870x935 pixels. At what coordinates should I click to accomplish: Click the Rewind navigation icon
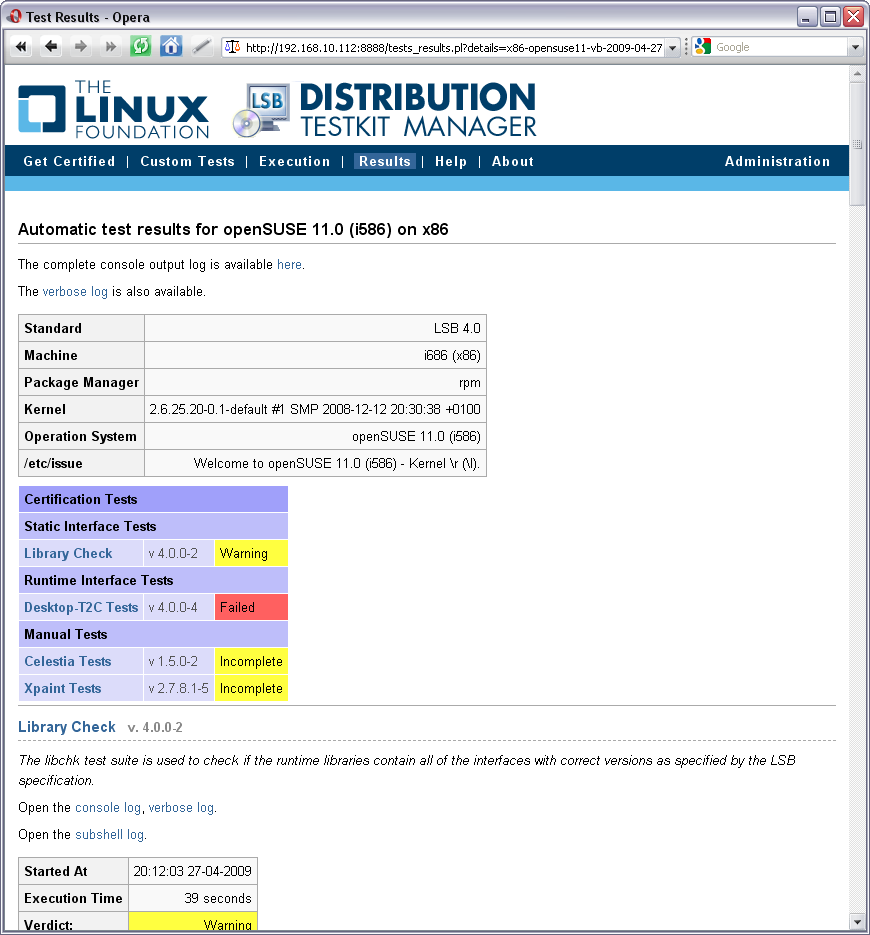point(21,47)
